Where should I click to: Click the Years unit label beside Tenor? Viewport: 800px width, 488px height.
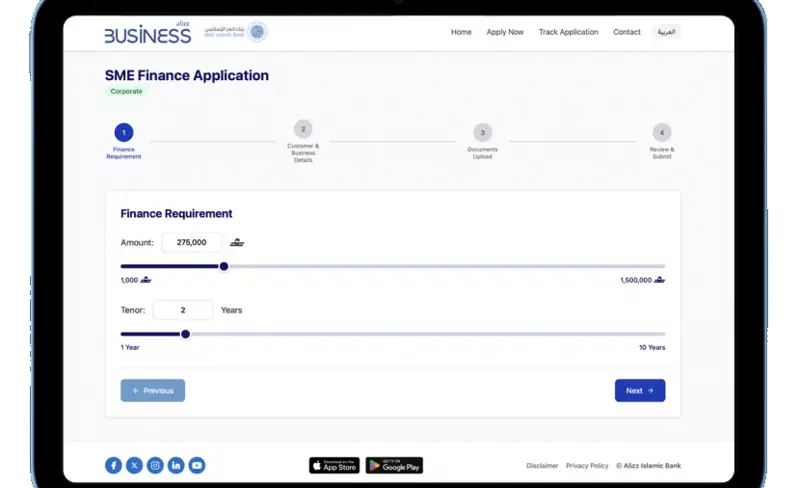pos(232,310)
